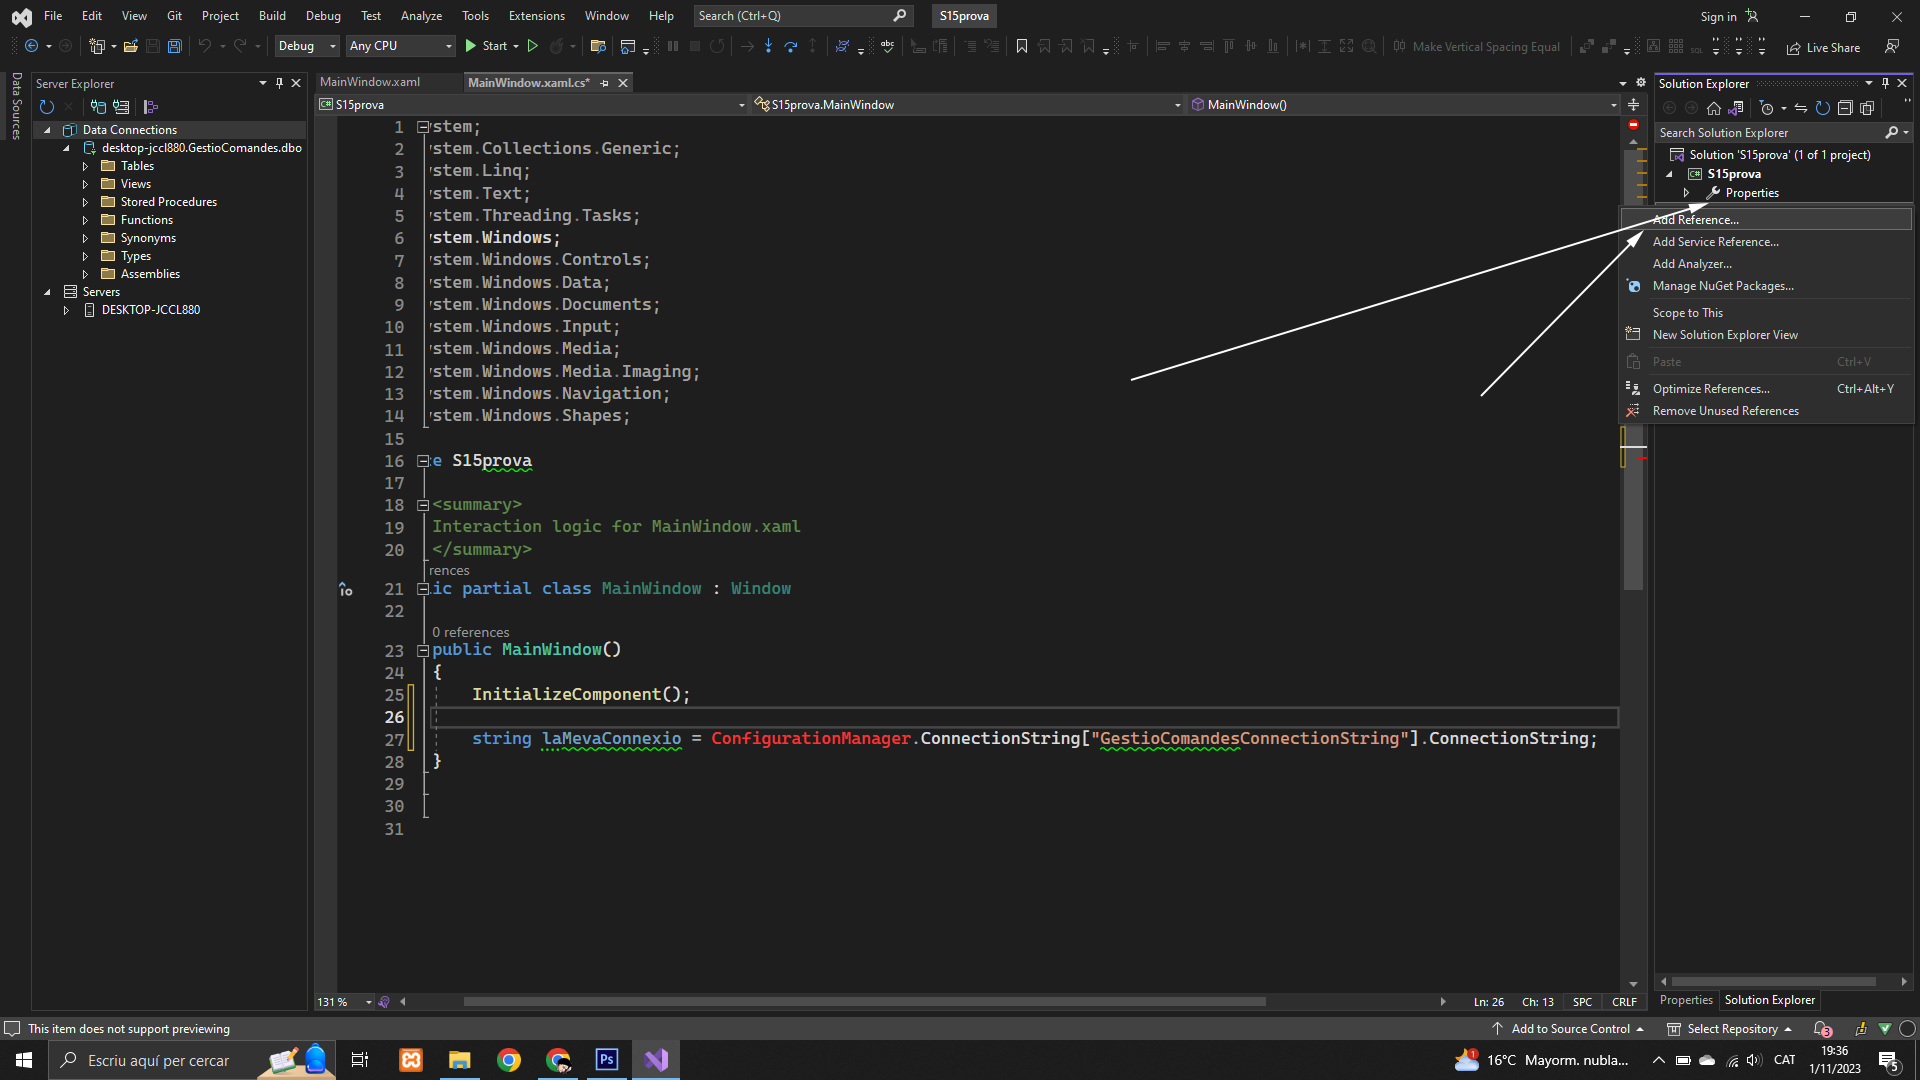This screenshot has height=1080, width=1920.
Task: Toggle bookmark on current line
Action: point(1021,46)
